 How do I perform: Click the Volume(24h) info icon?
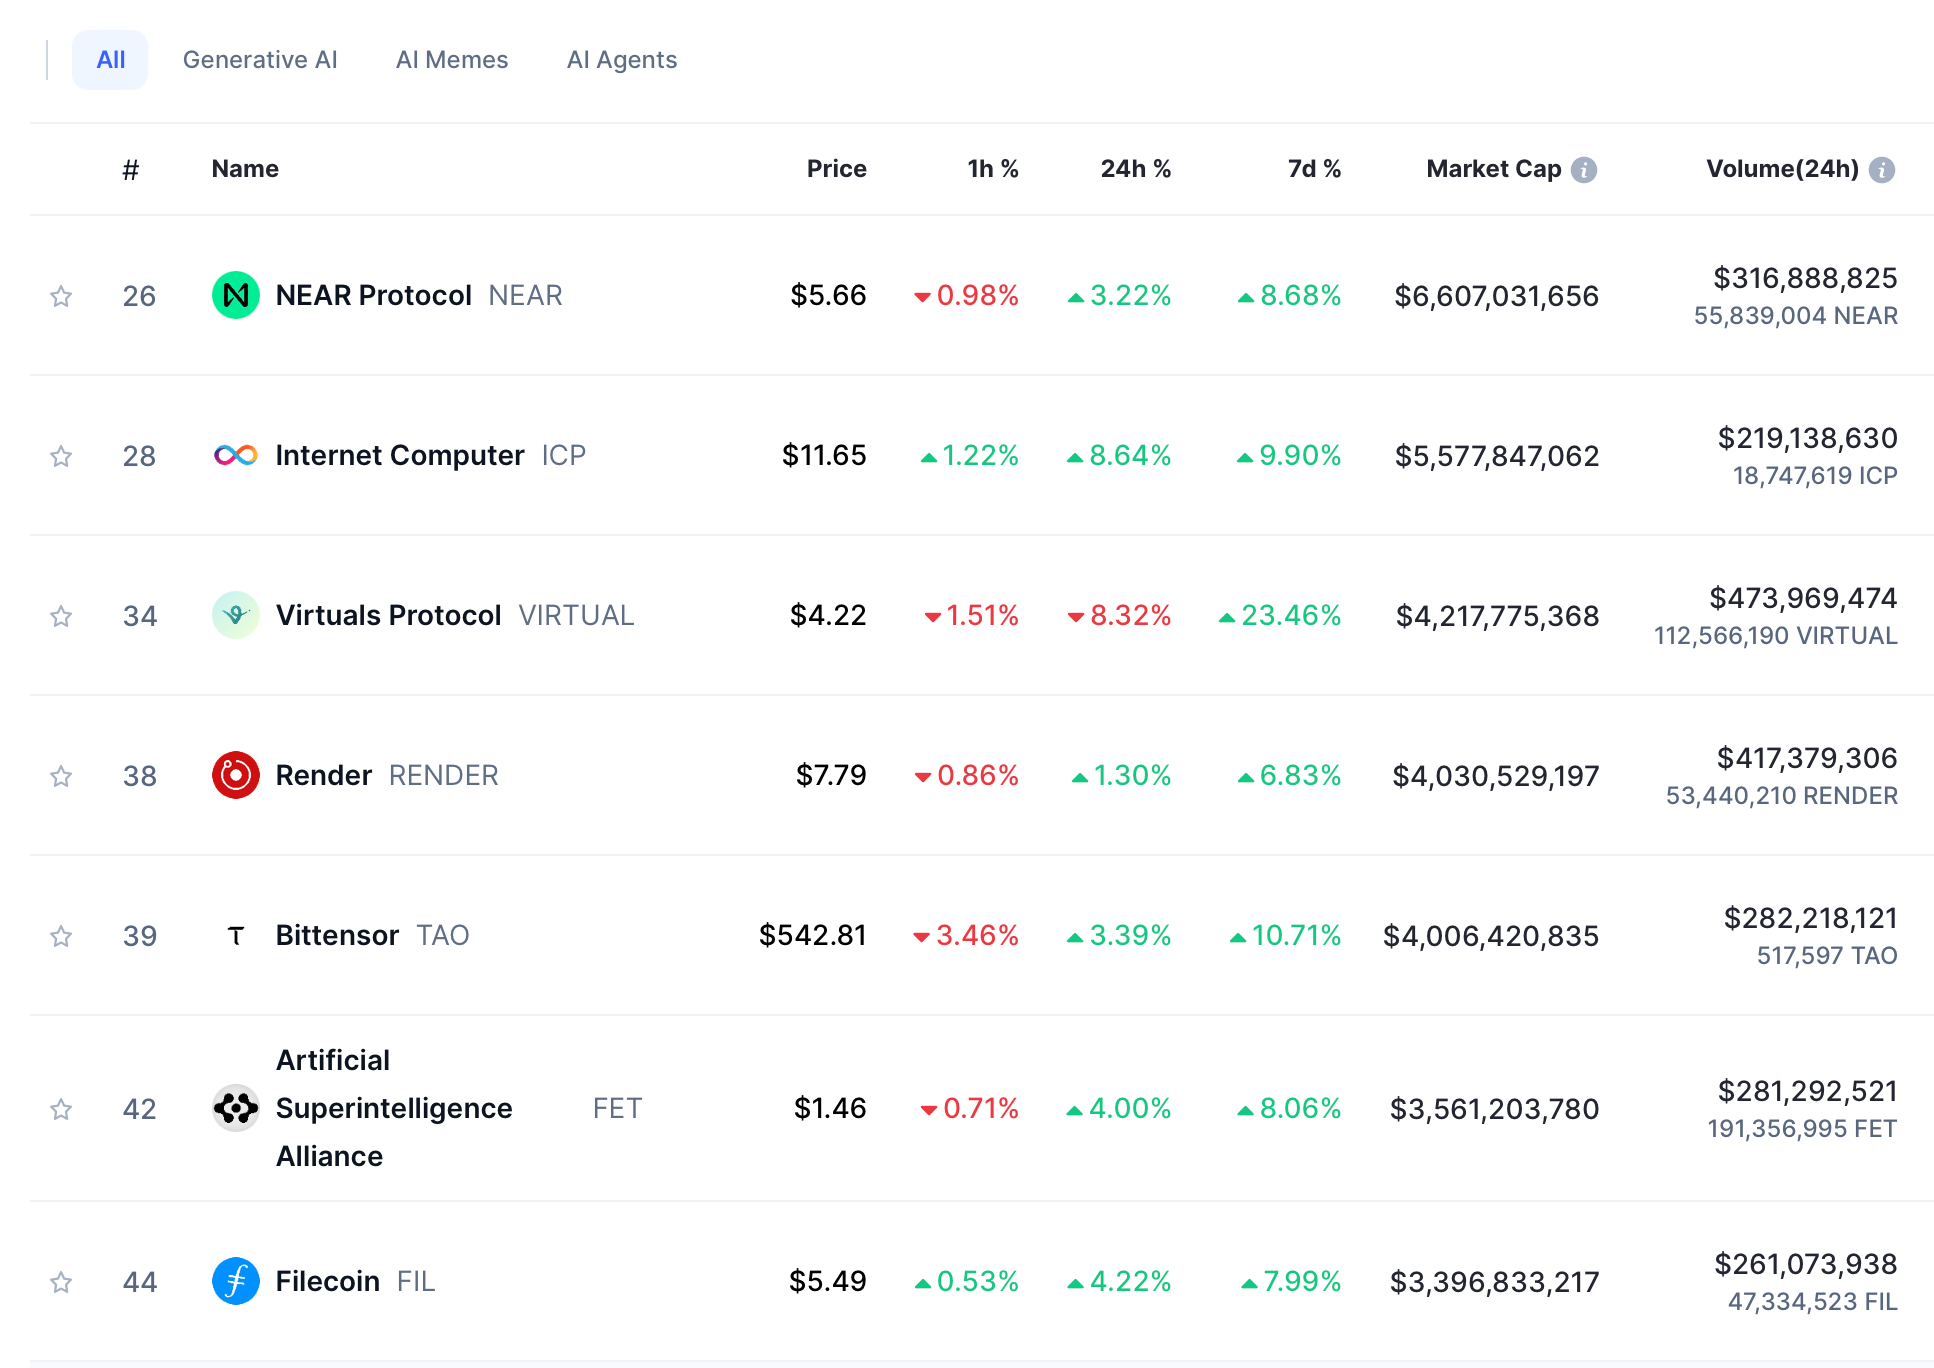click(1881, 169)
